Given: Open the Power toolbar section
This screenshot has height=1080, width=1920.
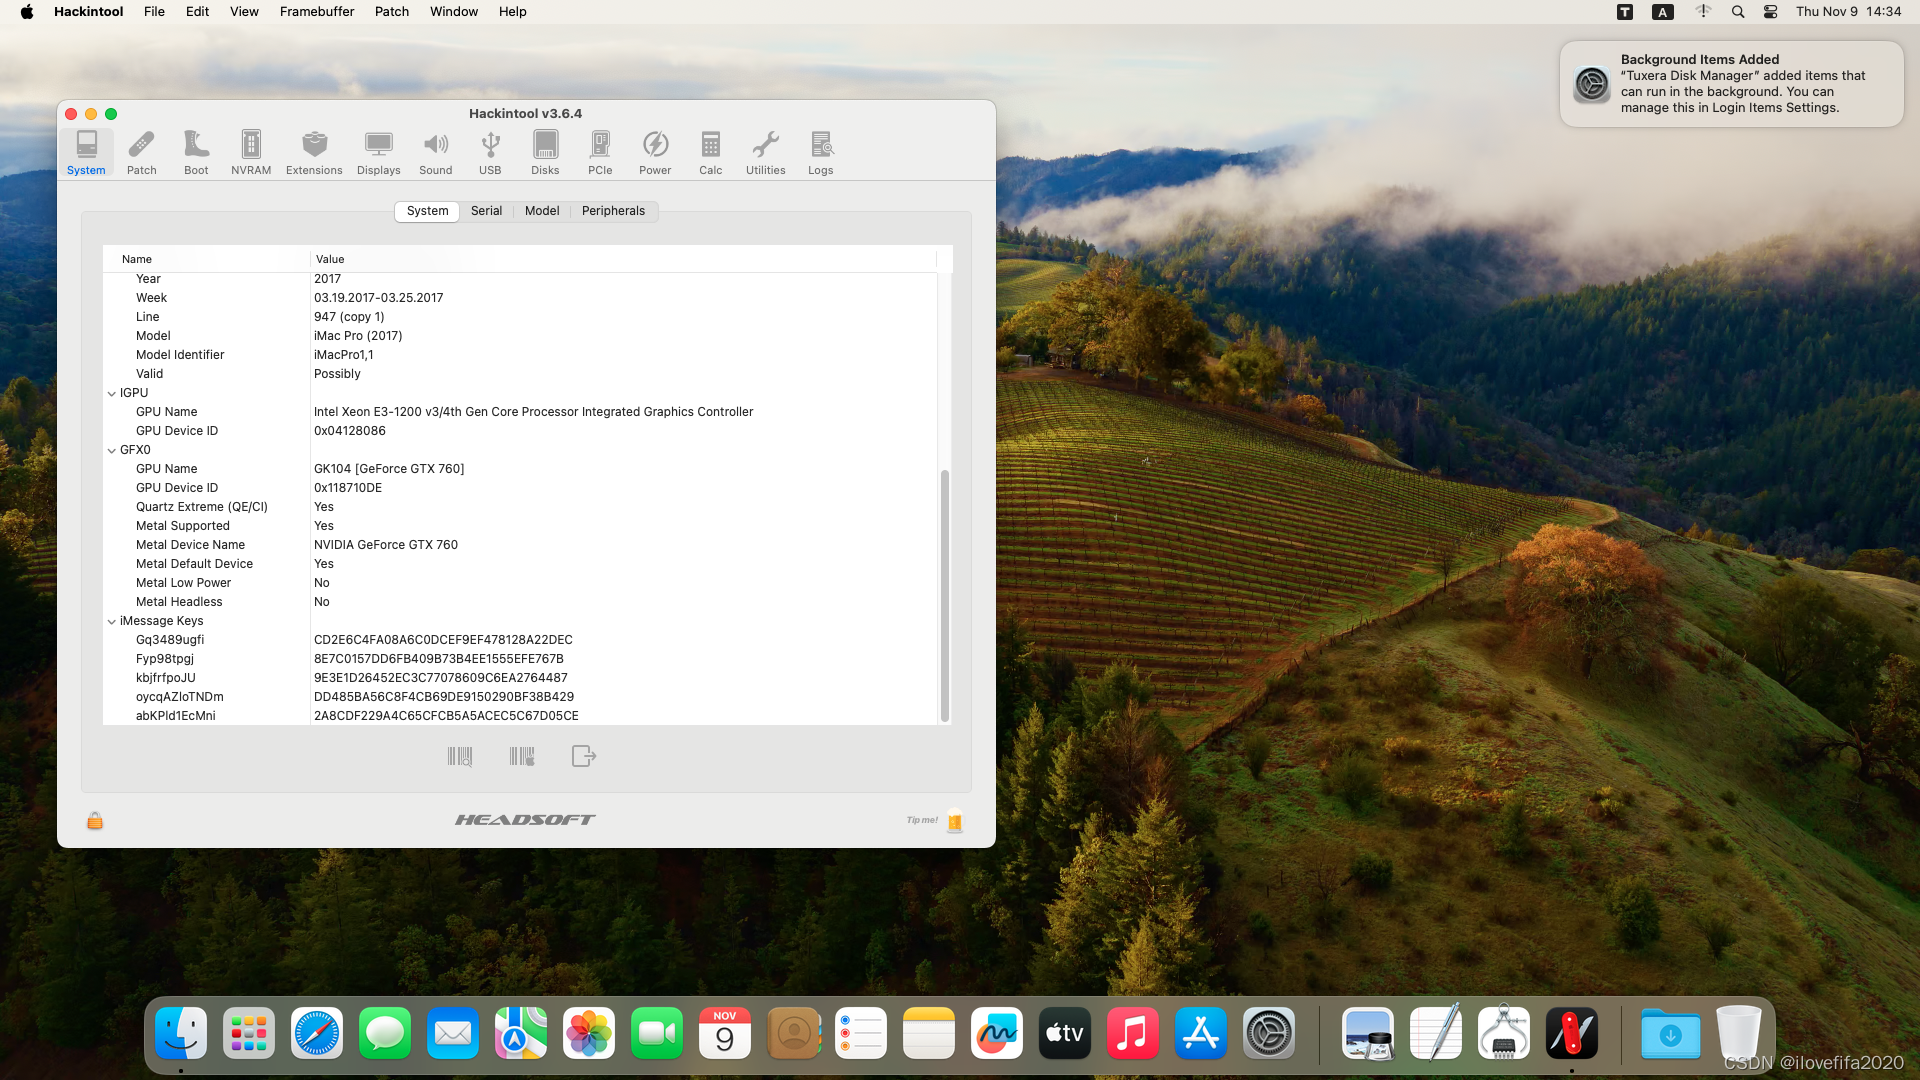Looking at the screenshot, I should 655,152.
